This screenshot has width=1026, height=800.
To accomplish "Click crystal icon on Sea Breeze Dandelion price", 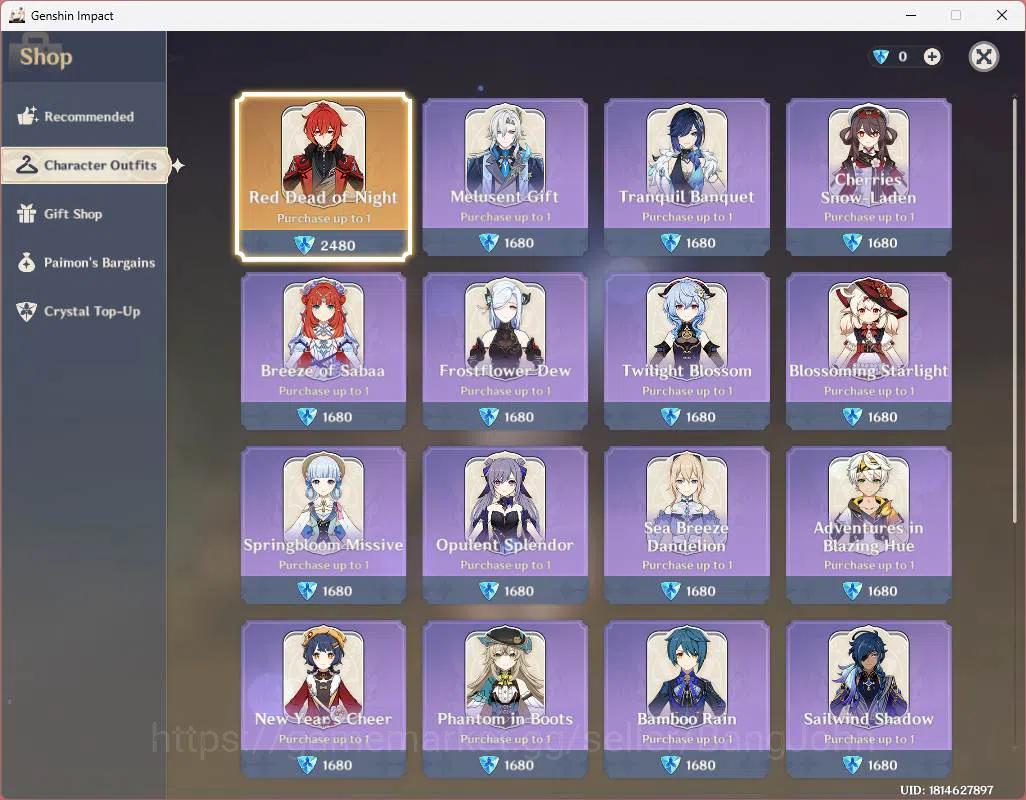I will coord(671,591).
